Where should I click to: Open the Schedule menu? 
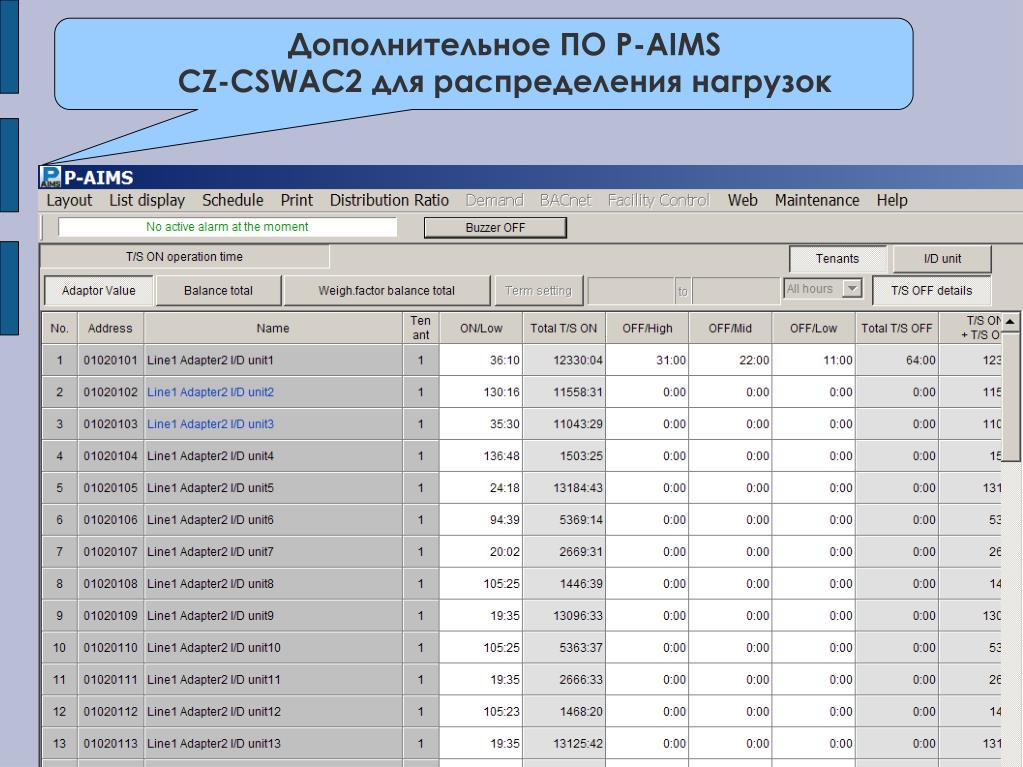[x=232, y=200]
